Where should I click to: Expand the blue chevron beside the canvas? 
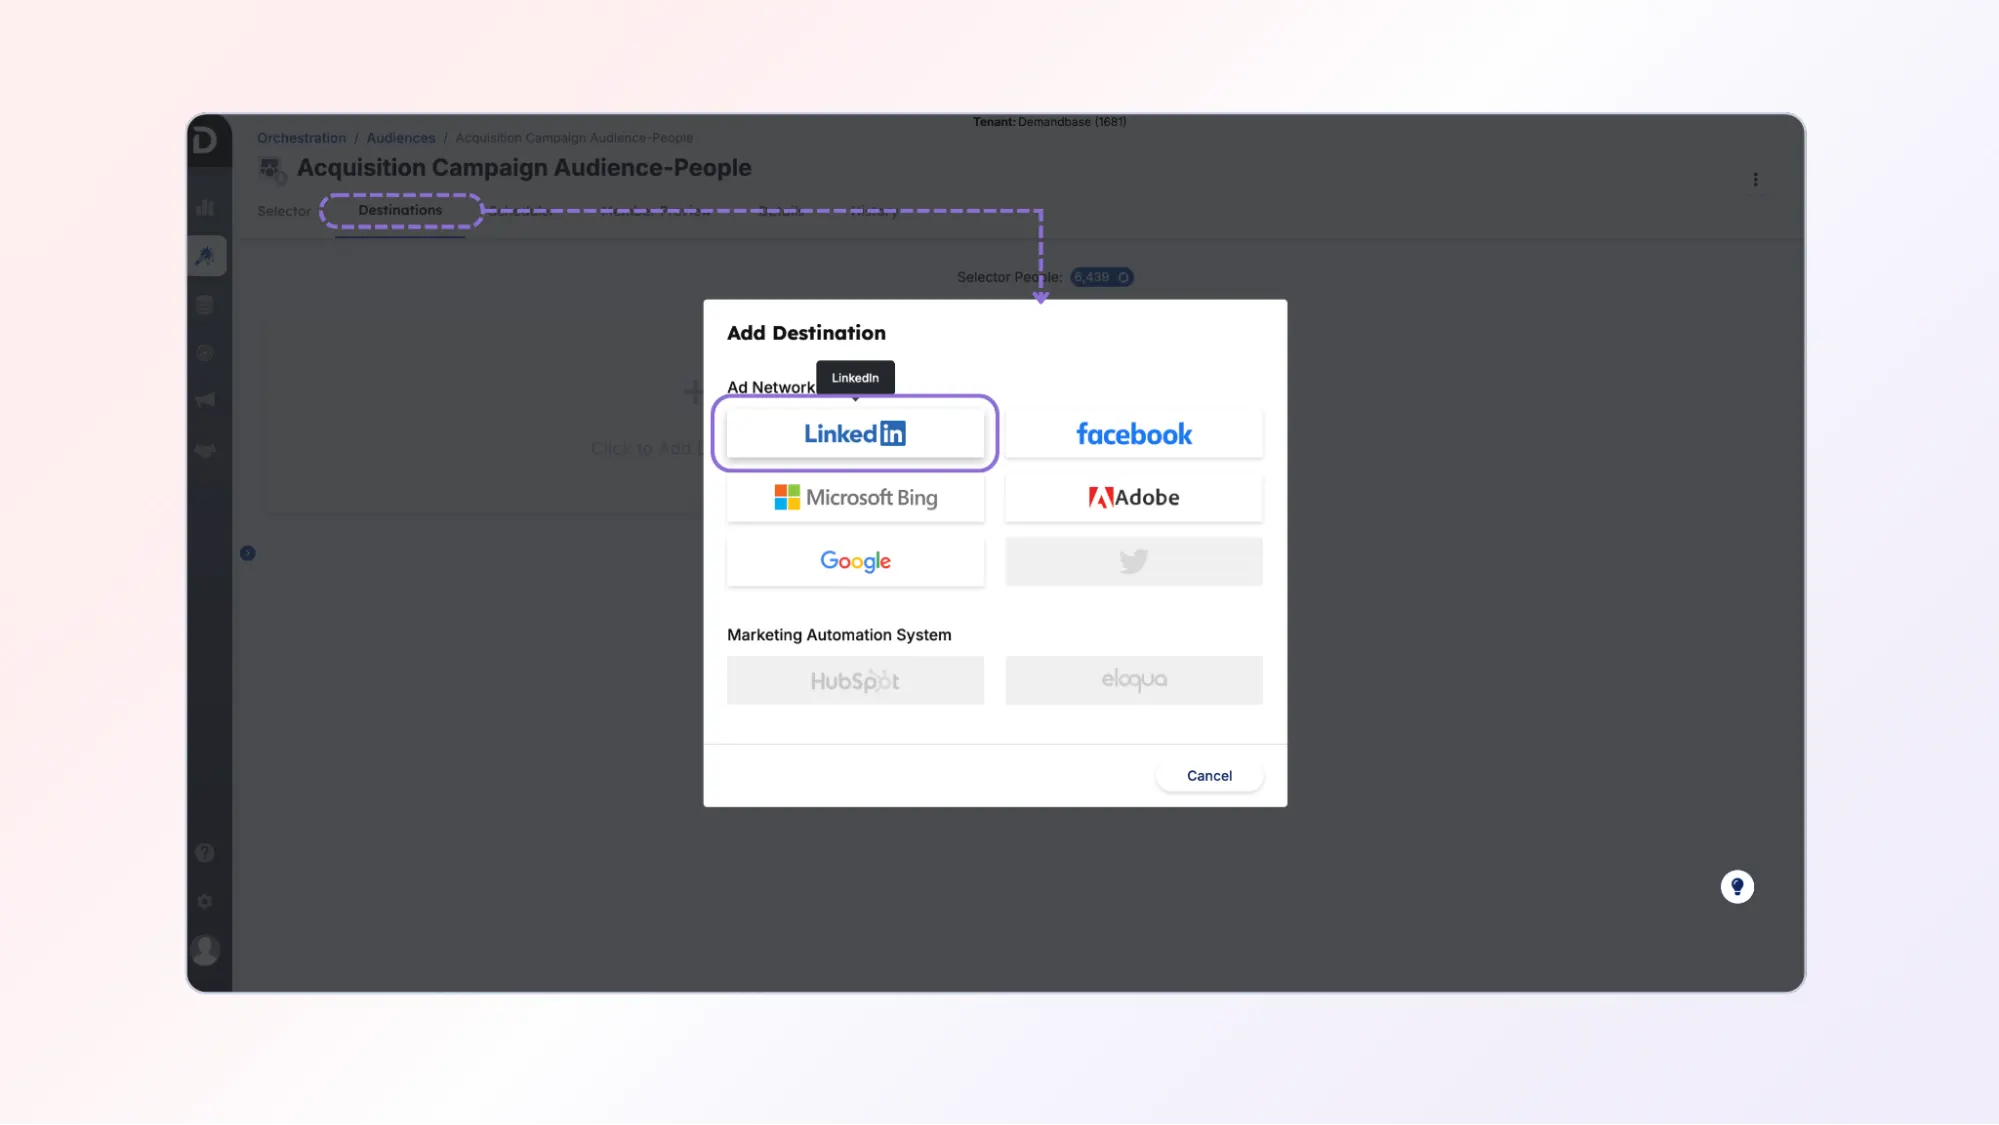click(247, 552)
